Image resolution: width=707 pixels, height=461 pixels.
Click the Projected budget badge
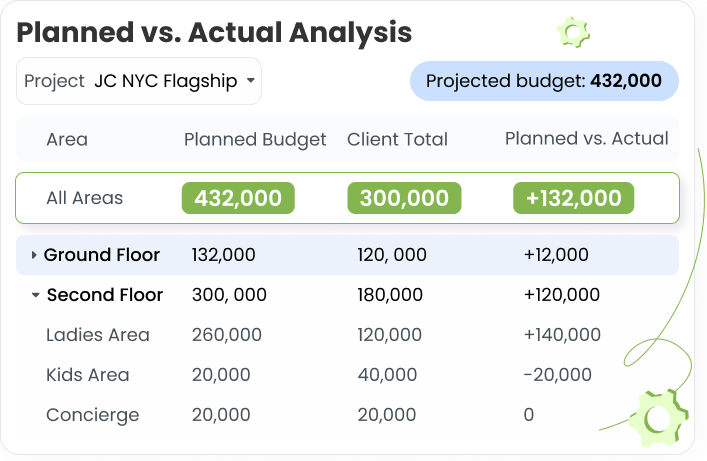[x=544, y=81]
